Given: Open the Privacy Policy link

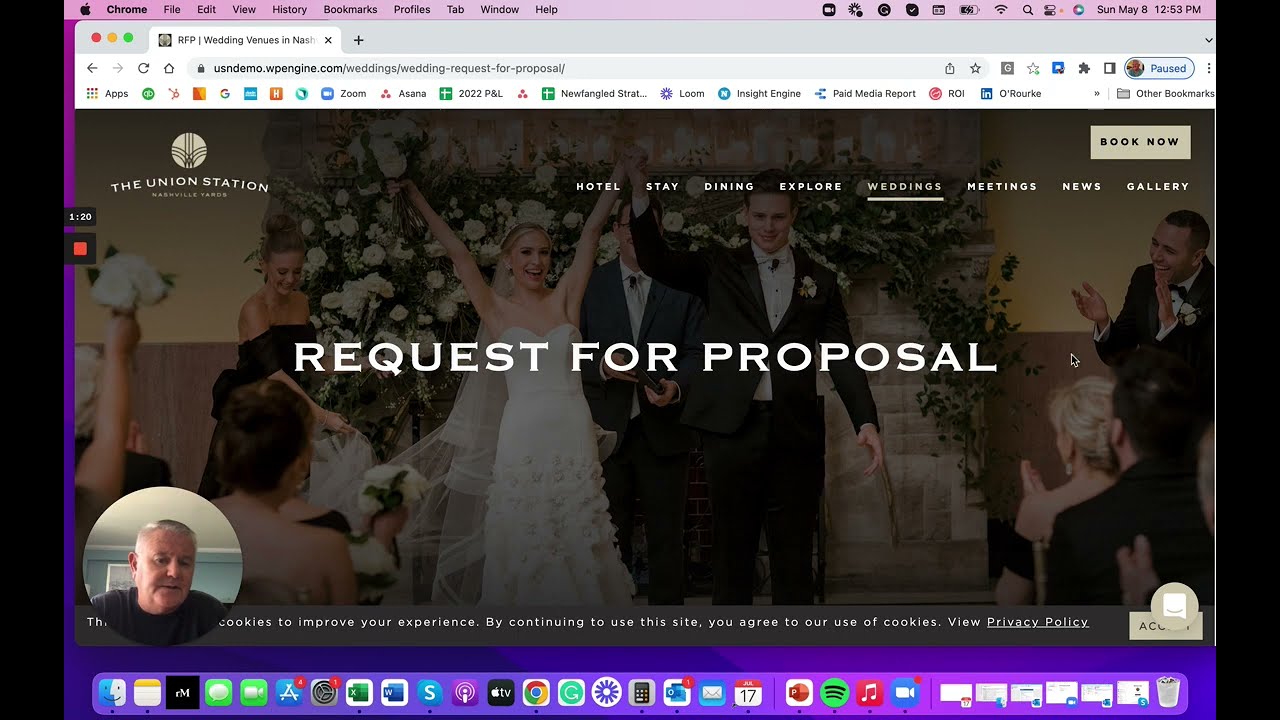Looking at the screenshot, I should coord(1037,622).
